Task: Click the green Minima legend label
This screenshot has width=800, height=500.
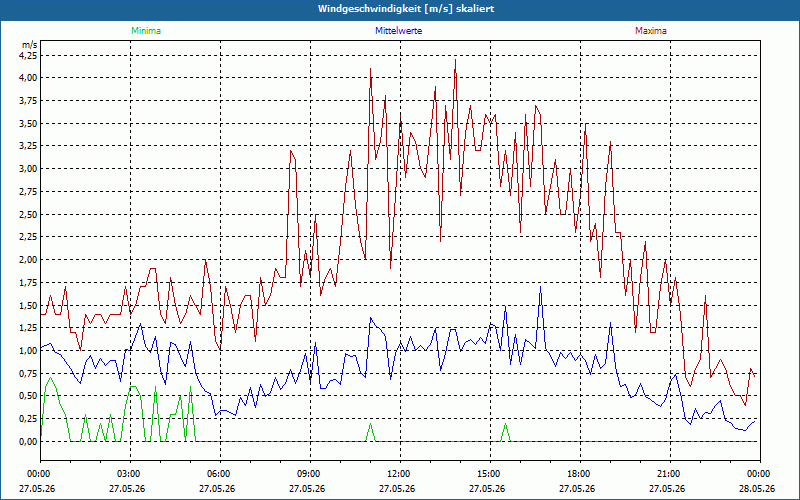Action: click(x=146, y=31)
